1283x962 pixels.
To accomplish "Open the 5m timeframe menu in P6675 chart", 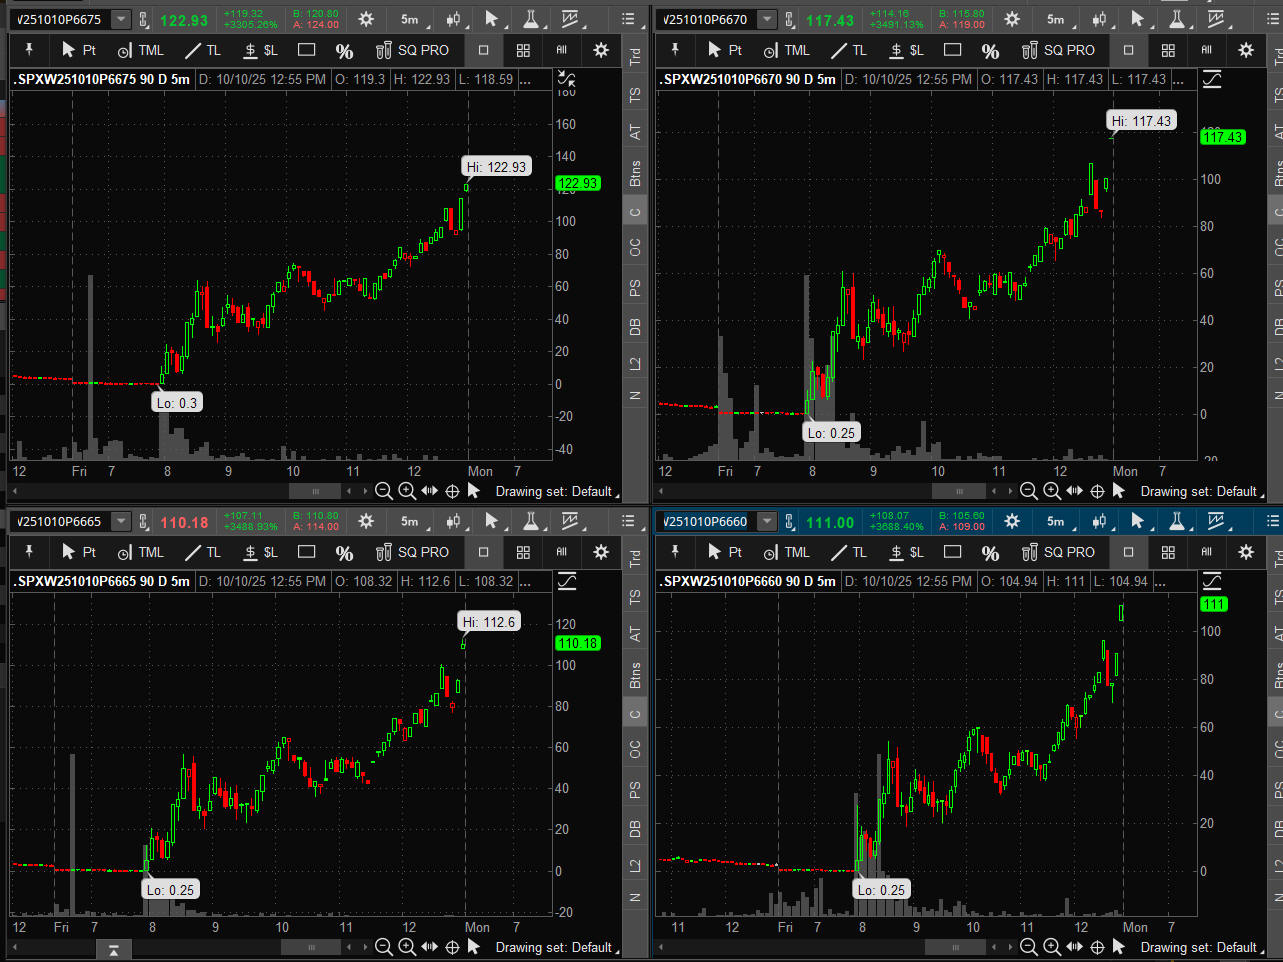I will [x=410, y=19].
